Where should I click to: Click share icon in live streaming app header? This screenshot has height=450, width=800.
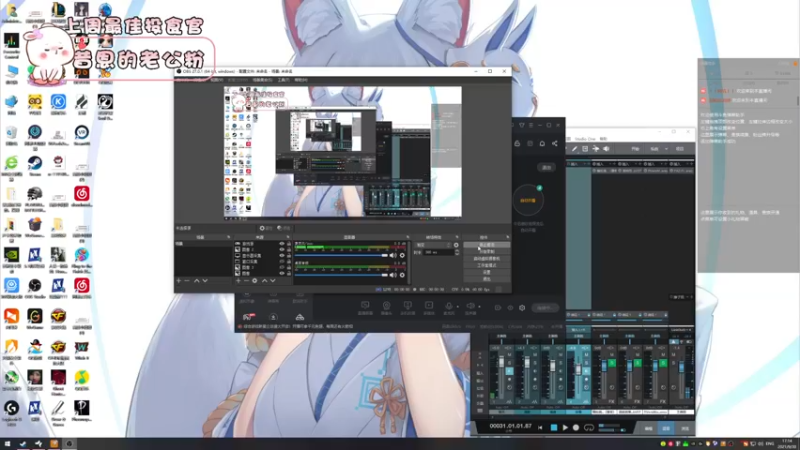tap(555, 144)
